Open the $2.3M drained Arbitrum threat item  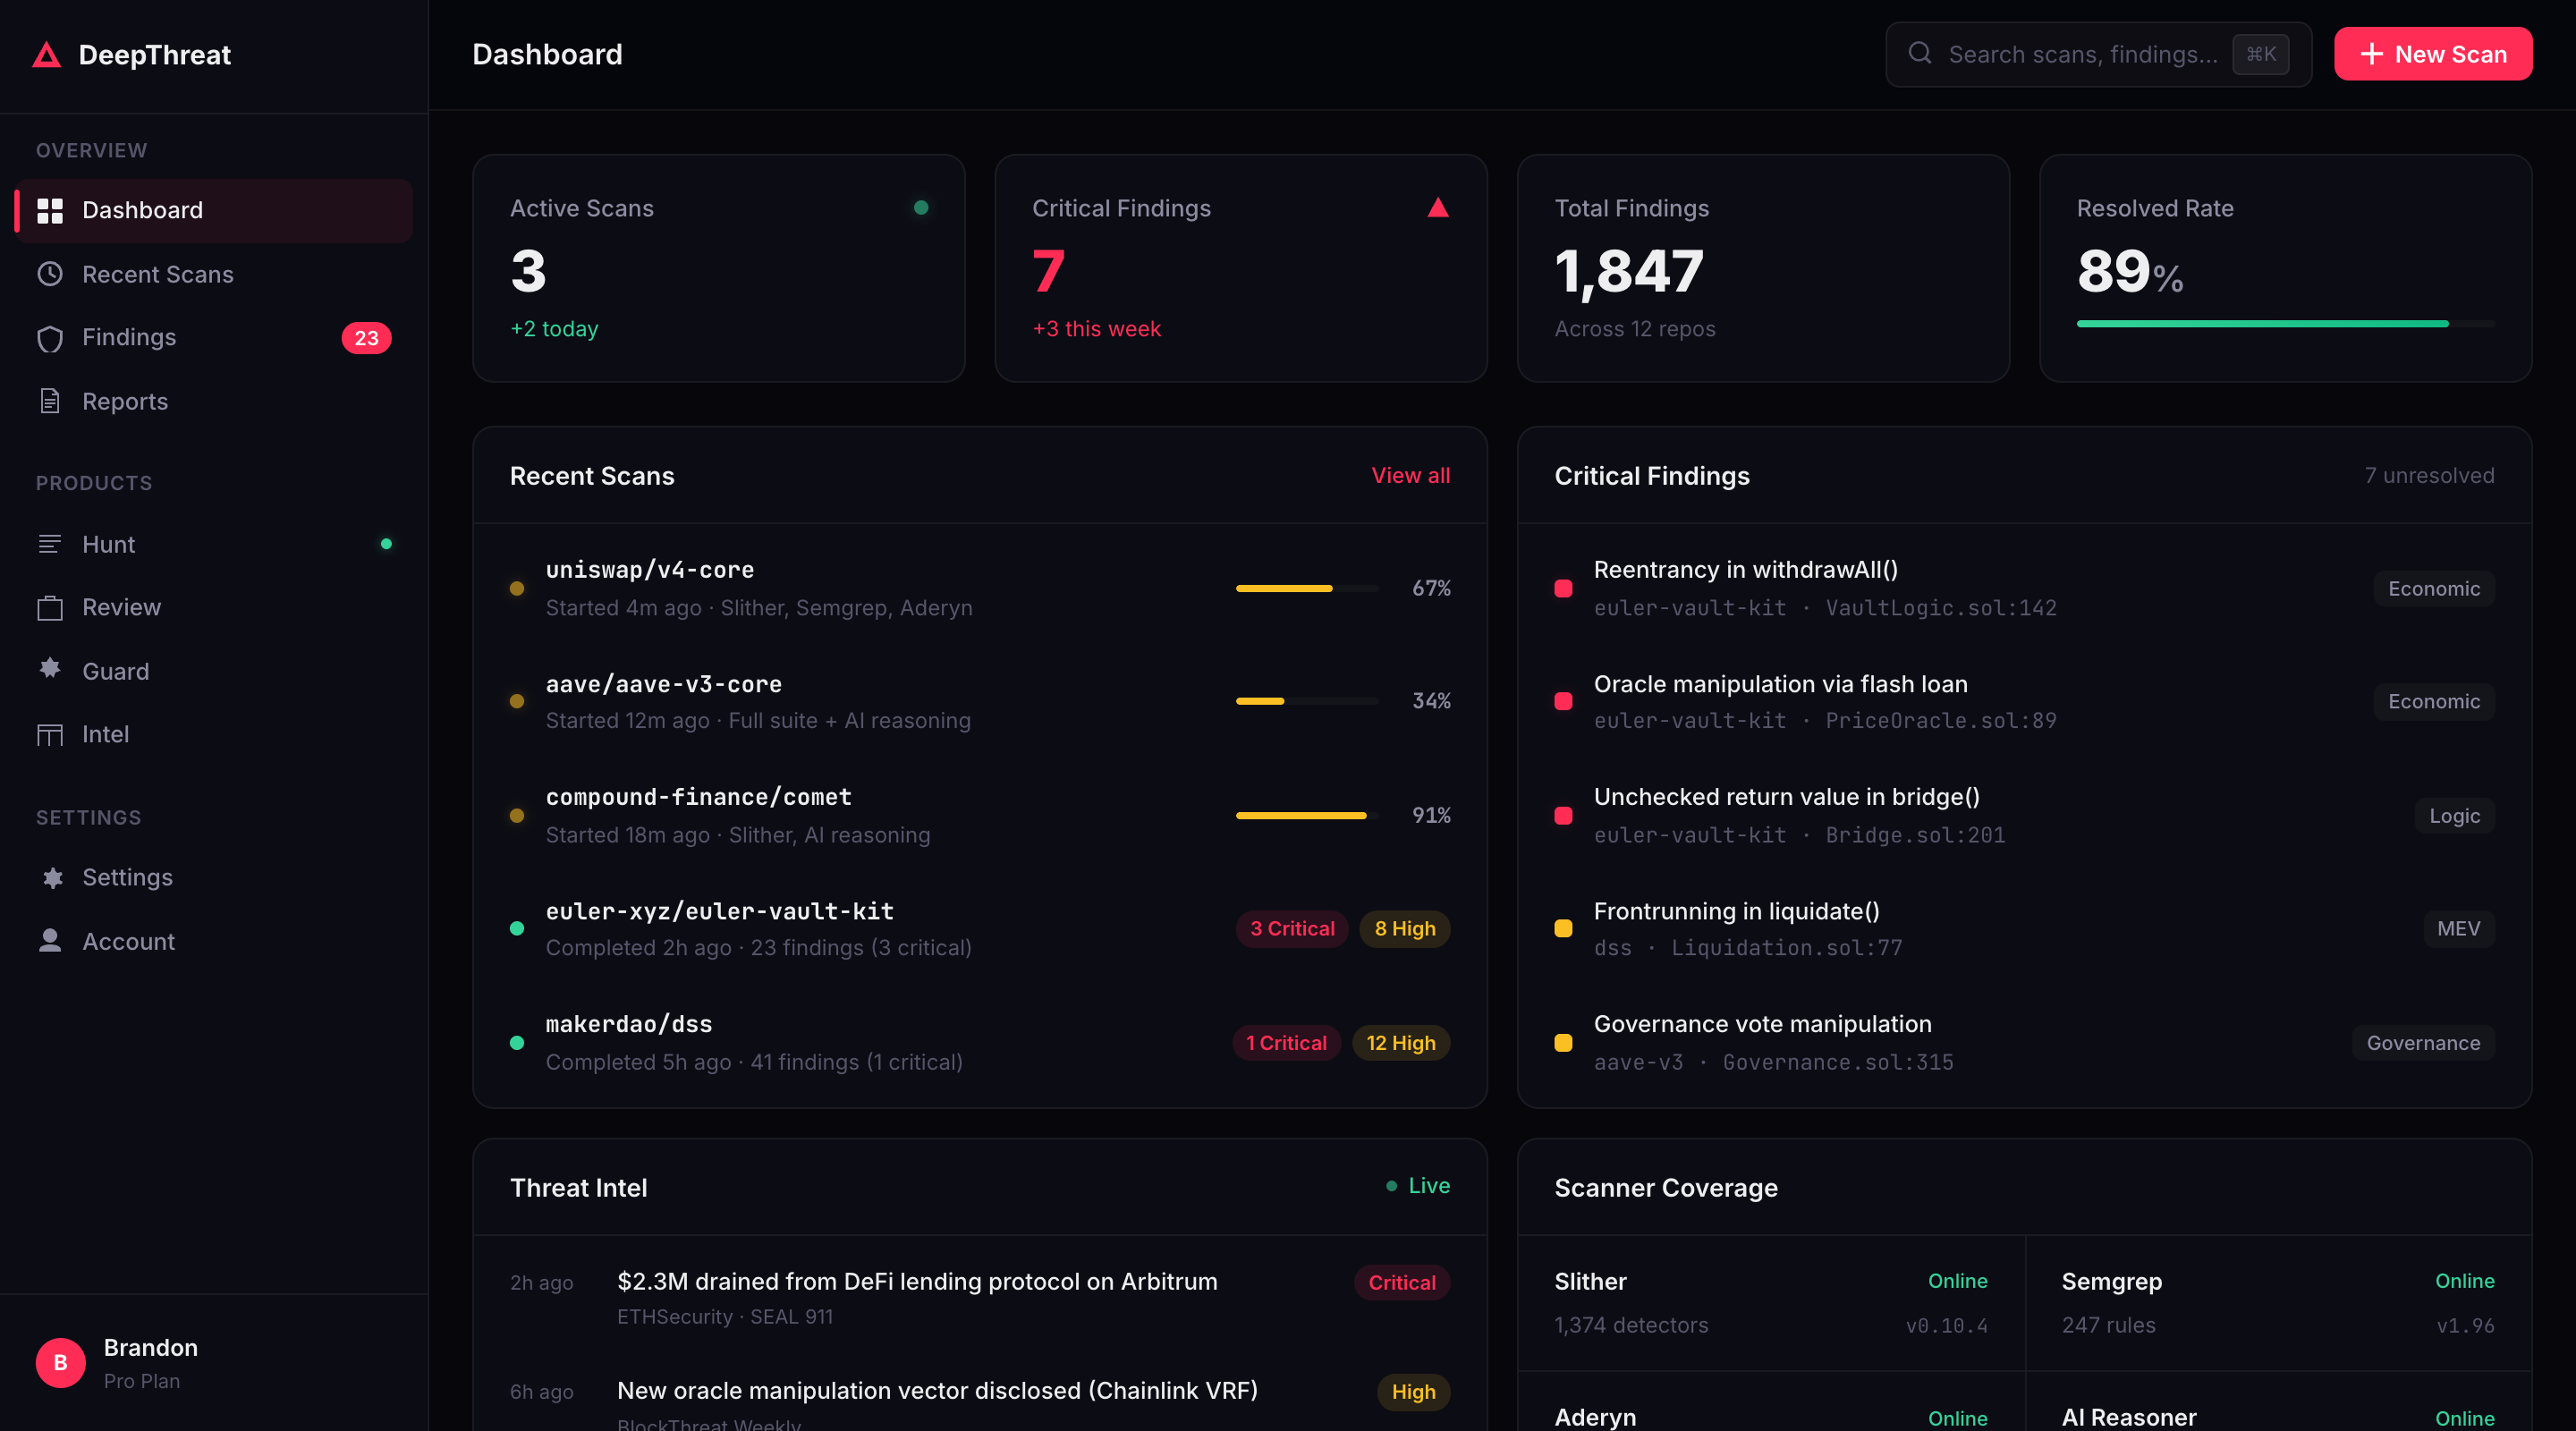click(x=917, y=1281)
